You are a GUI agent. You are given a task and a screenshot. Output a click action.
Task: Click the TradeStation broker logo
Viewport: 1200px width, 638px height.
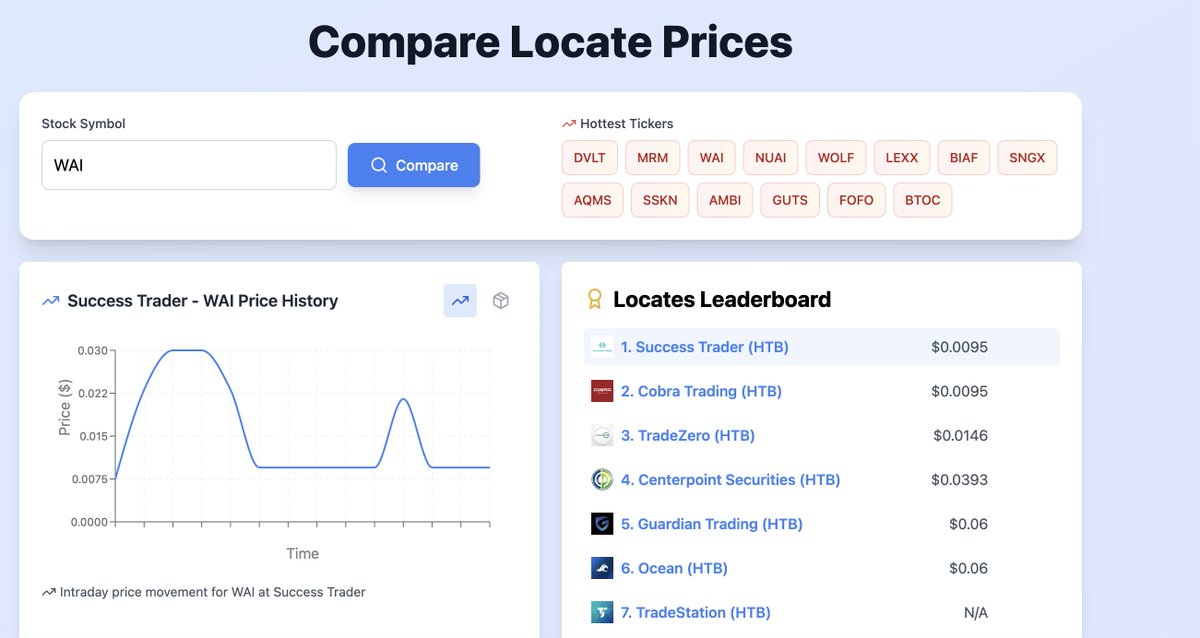click(x=602, y=612)
